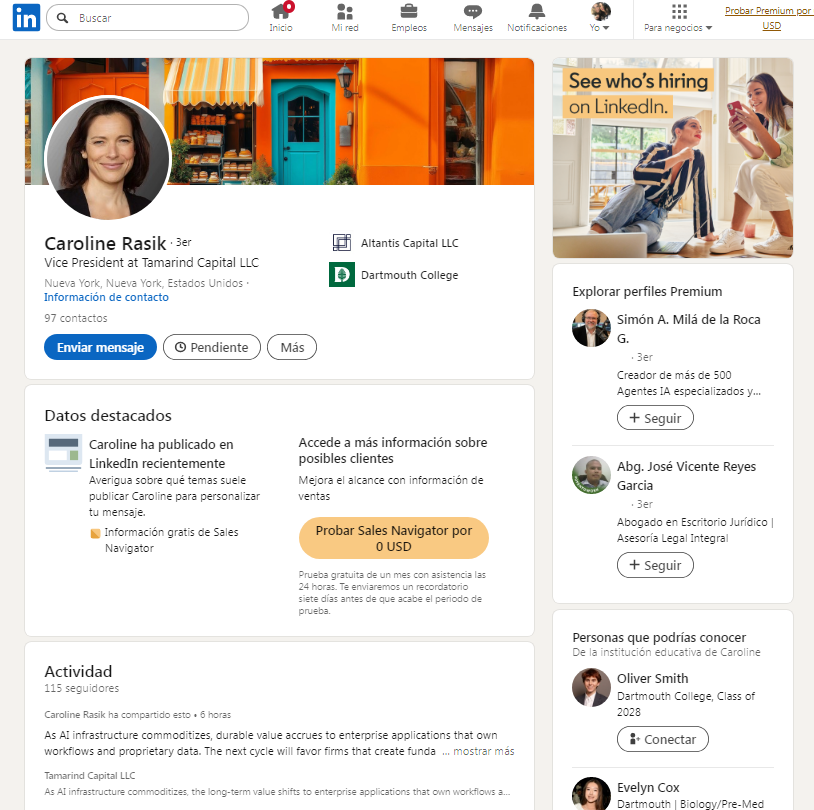Open the Abg. José Vicente Reyes Garcia name
The height and width of the screenshot is (810, 814).
click(686, 476)
